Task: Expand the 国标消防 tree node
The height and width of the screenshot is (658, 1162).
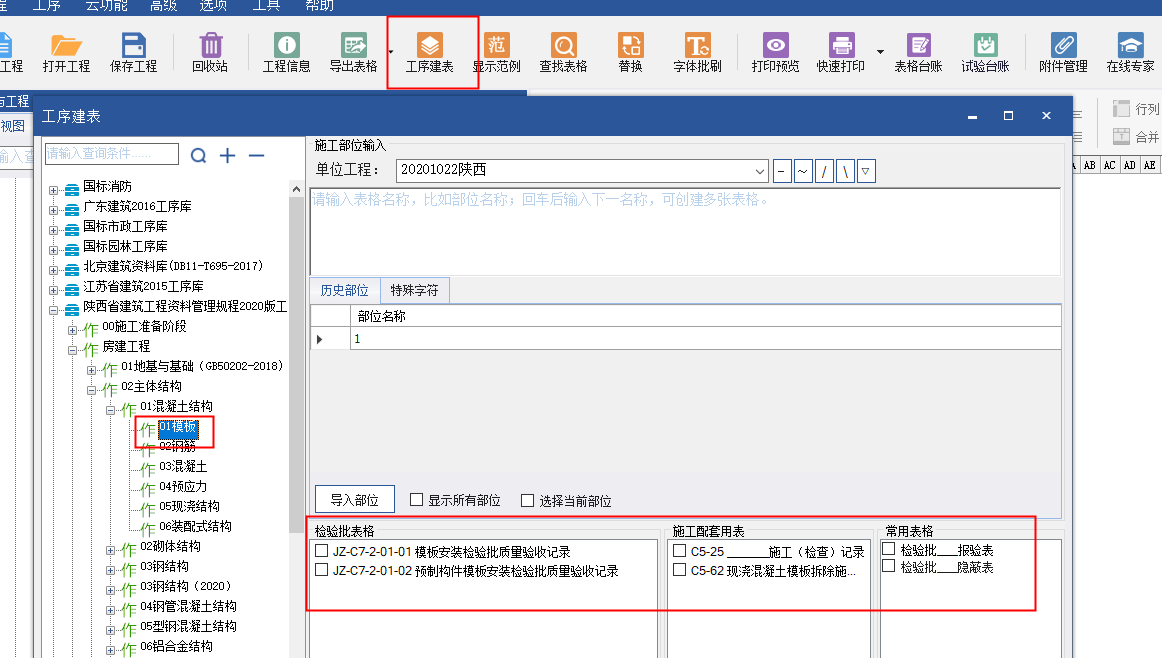Action: [53, 190]
